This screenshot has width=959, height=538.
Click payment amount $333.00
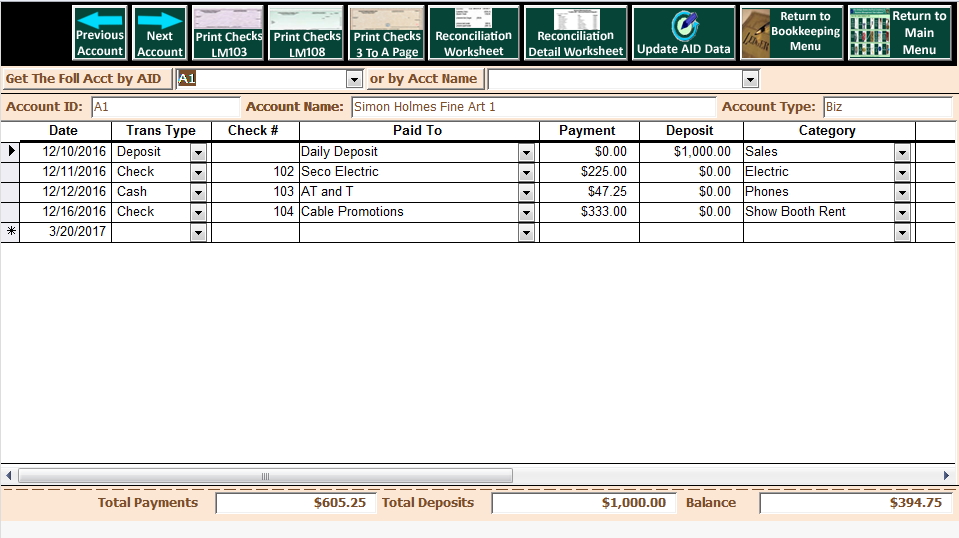coord(589,212)
